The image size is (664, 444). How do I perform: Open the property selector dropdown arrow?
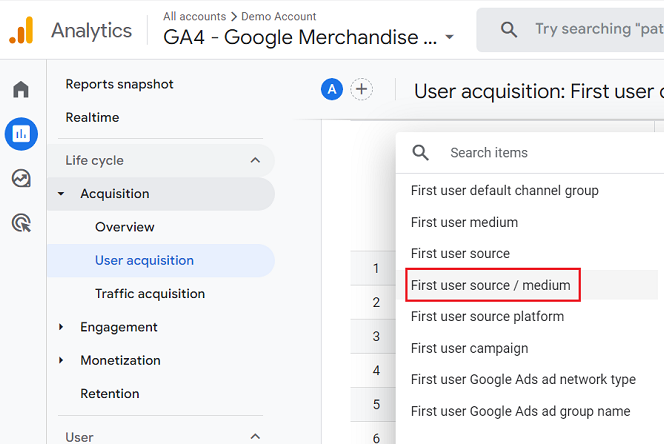click(x=450, y=37)
